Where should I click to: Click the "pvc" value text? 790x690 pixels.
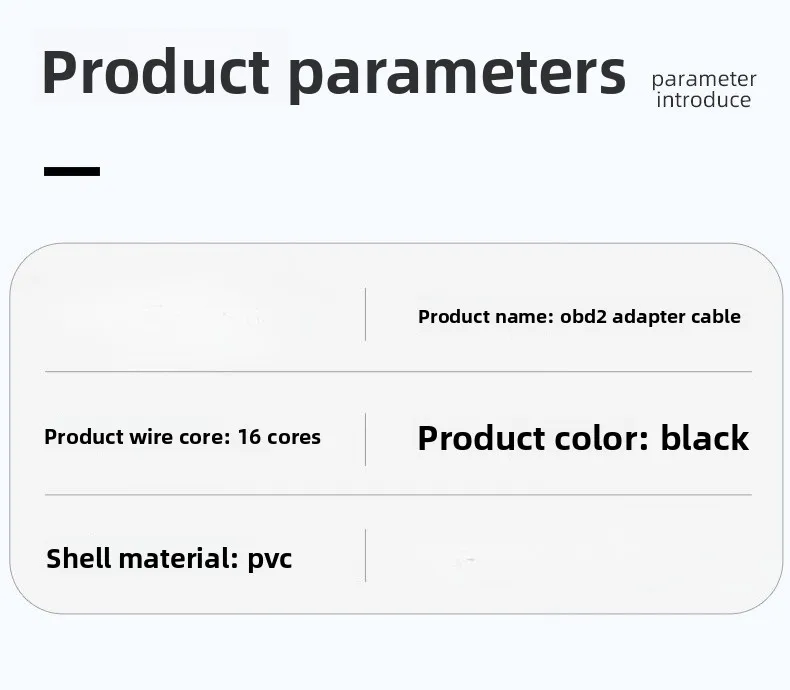pos(270,558)
